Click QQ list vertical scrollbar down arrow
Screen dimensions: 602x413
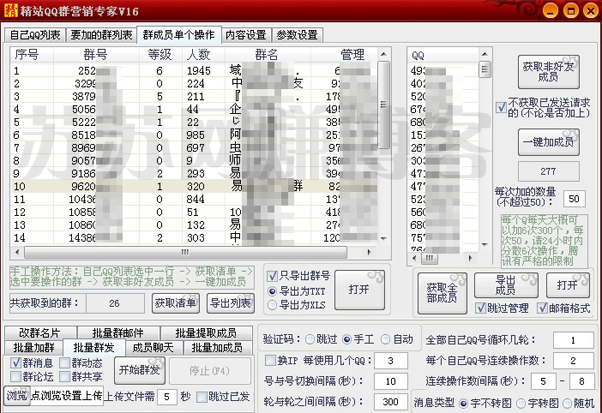[x=485, y=244]
